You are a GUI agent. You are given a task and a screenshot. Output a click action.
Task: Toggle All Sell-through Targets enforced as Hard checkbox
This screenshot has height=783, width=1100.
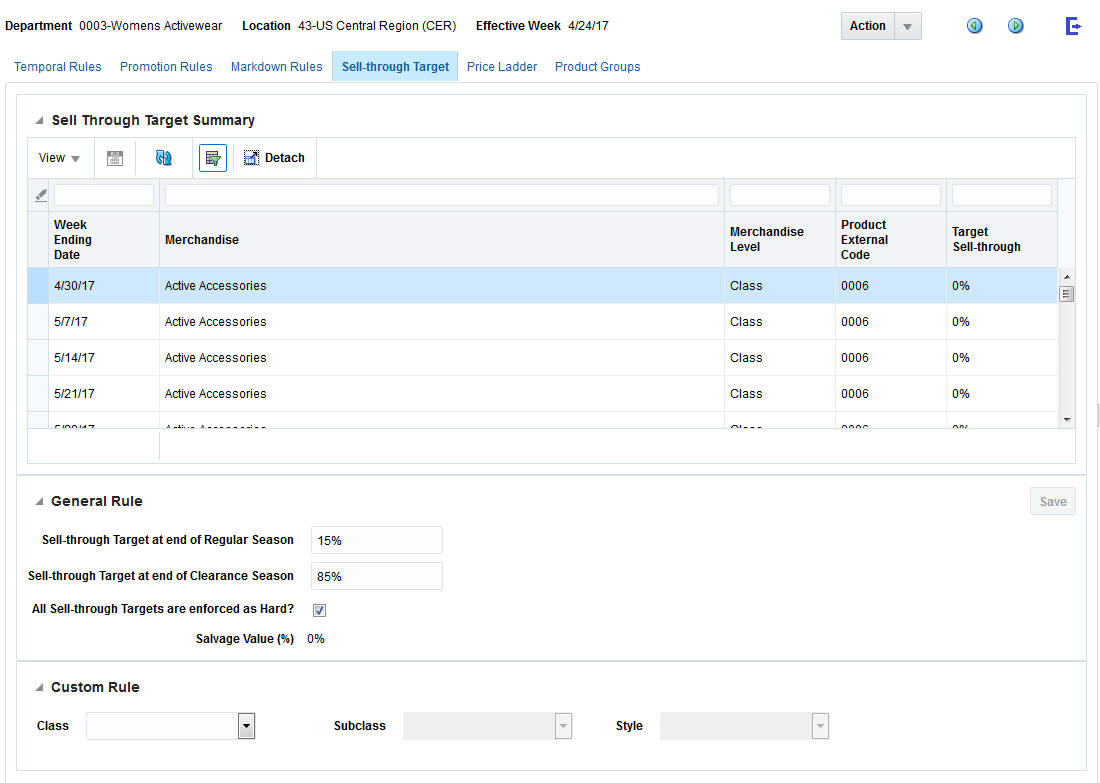[319, 610]
